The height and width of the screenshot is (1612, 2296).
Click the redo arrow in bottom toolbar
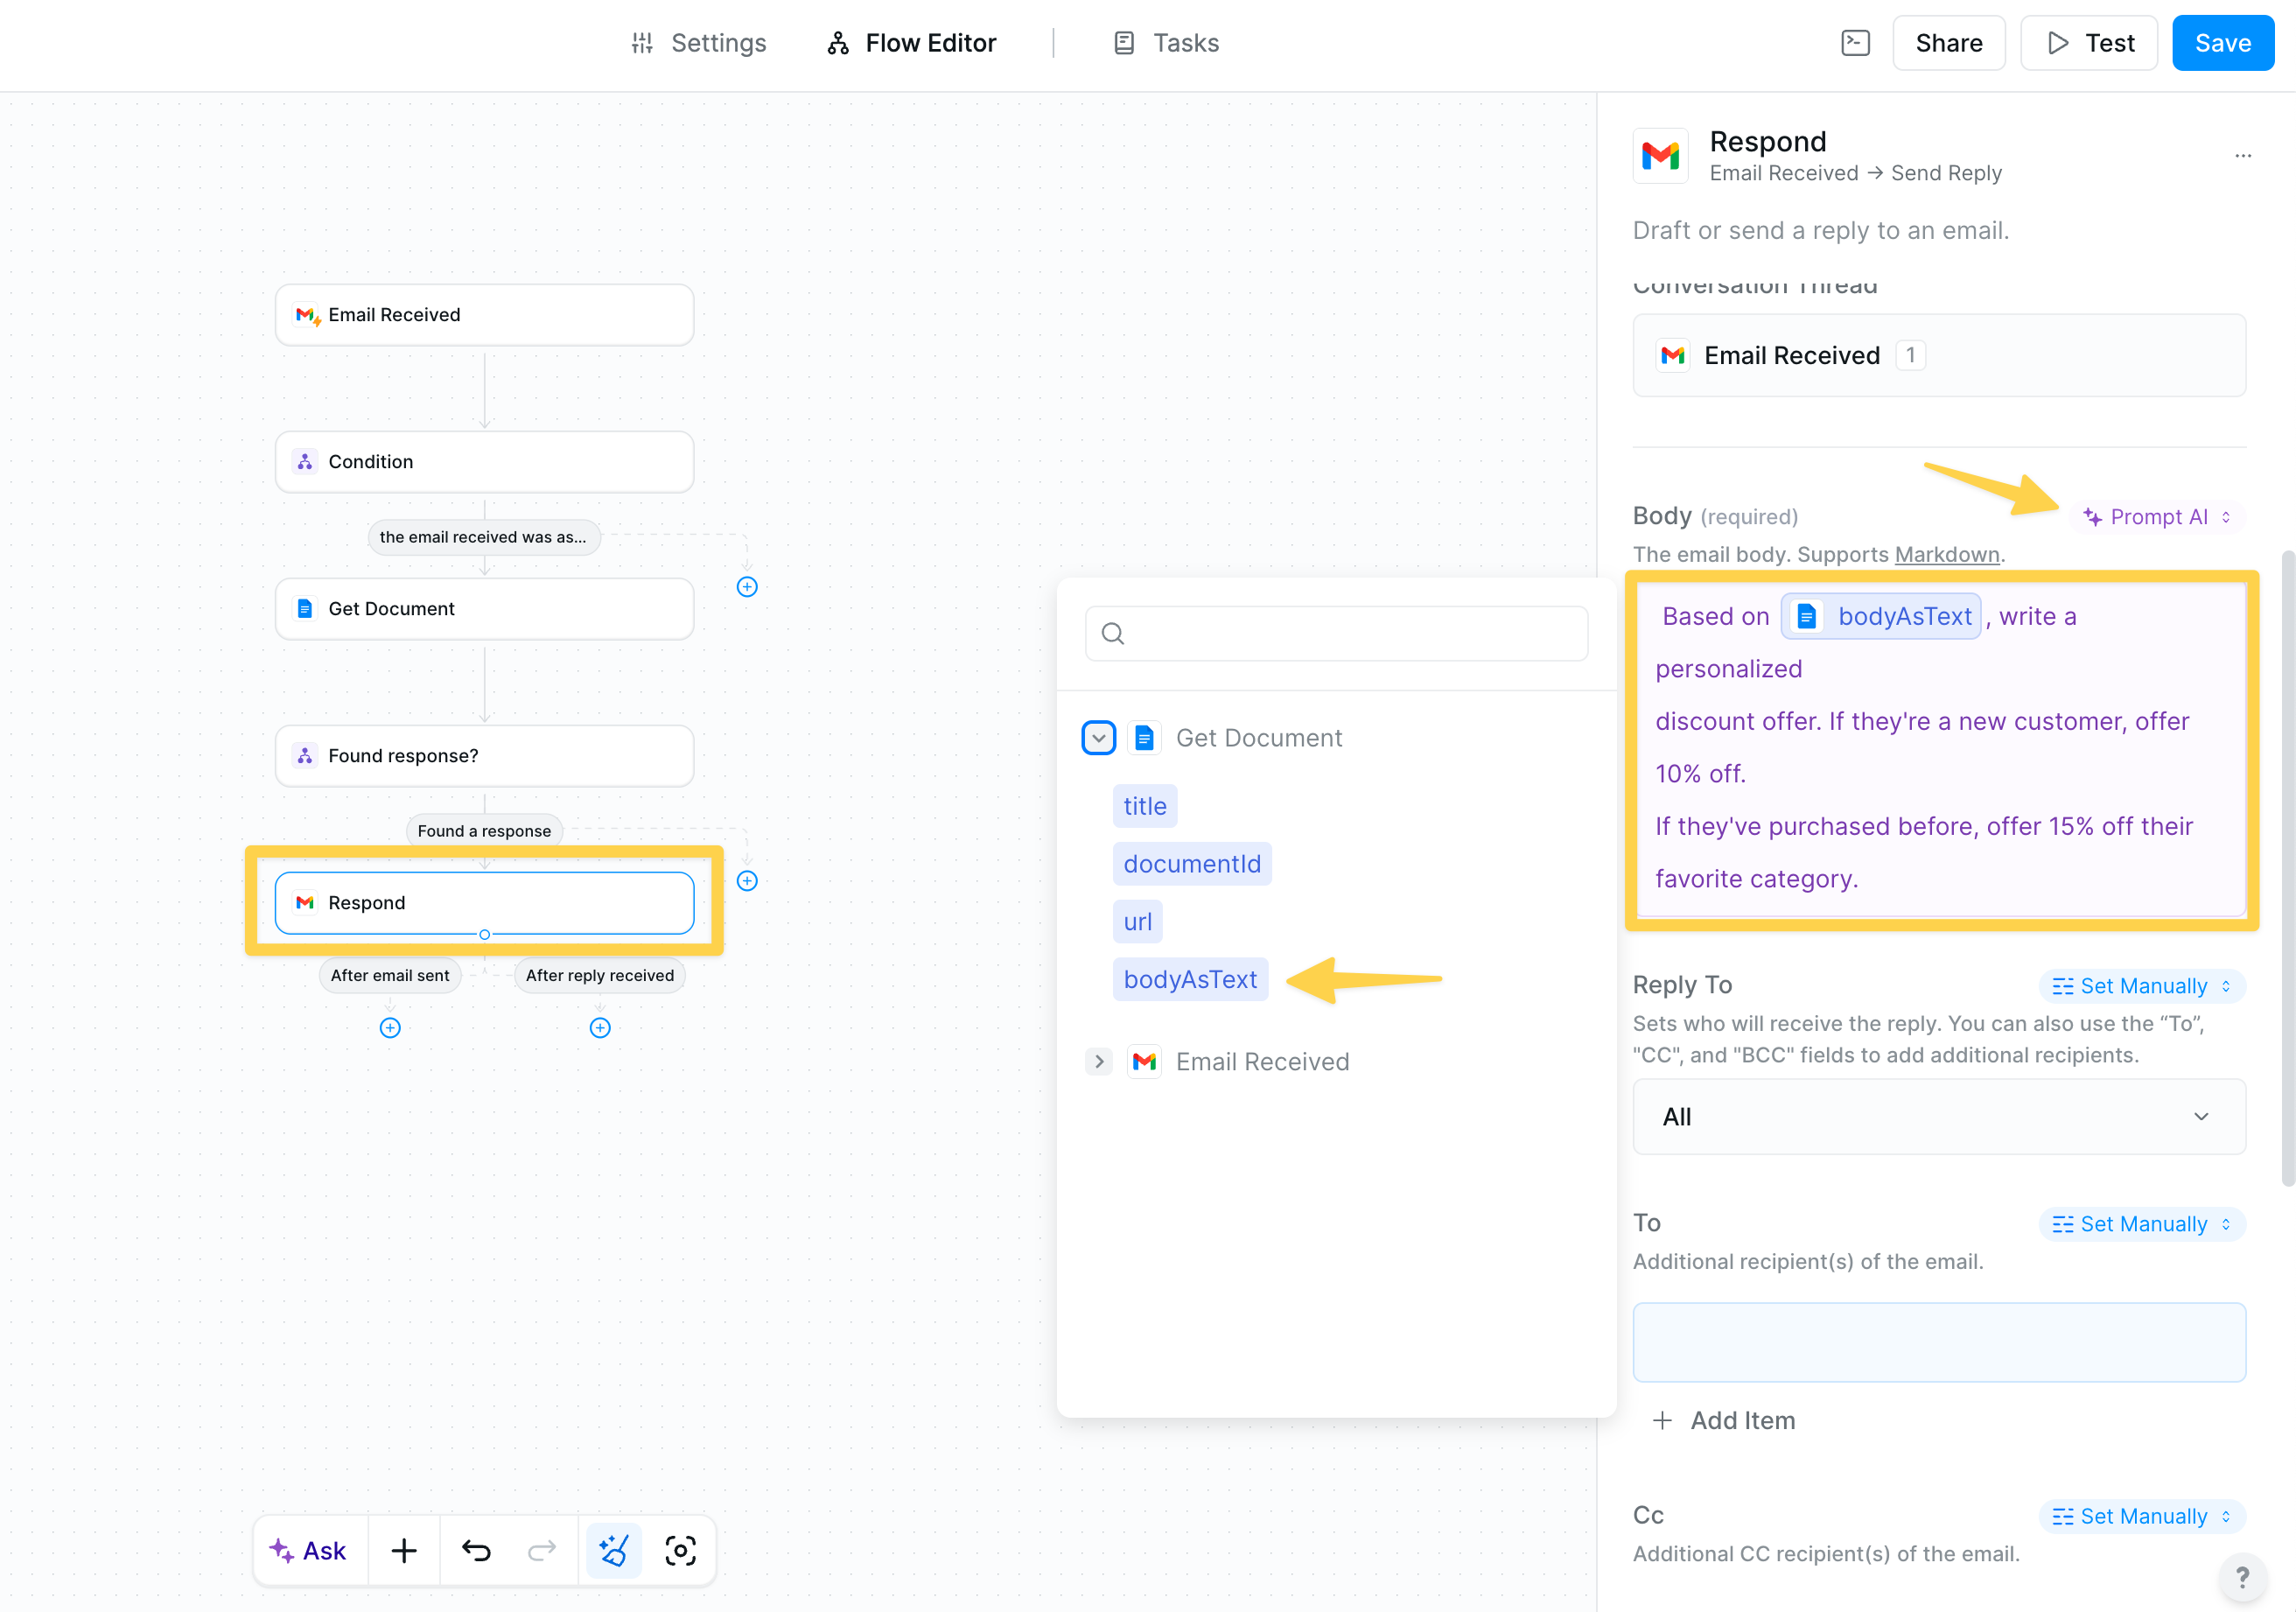(541, 1550)
